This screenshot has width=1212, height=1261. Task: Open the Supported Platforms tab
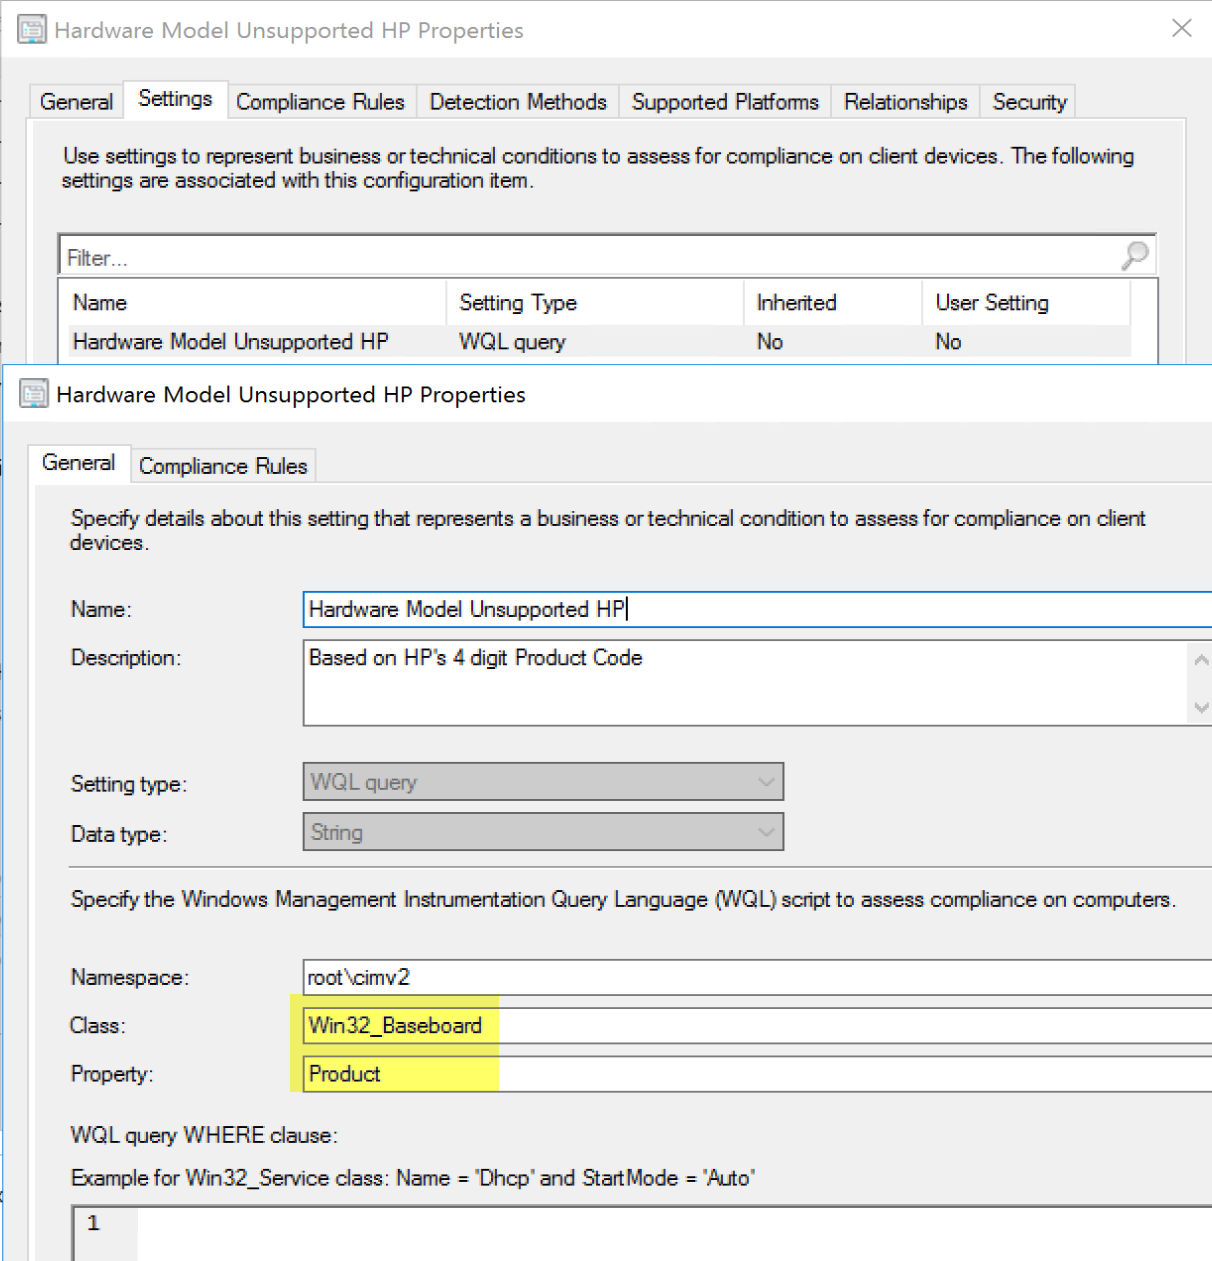724,102
